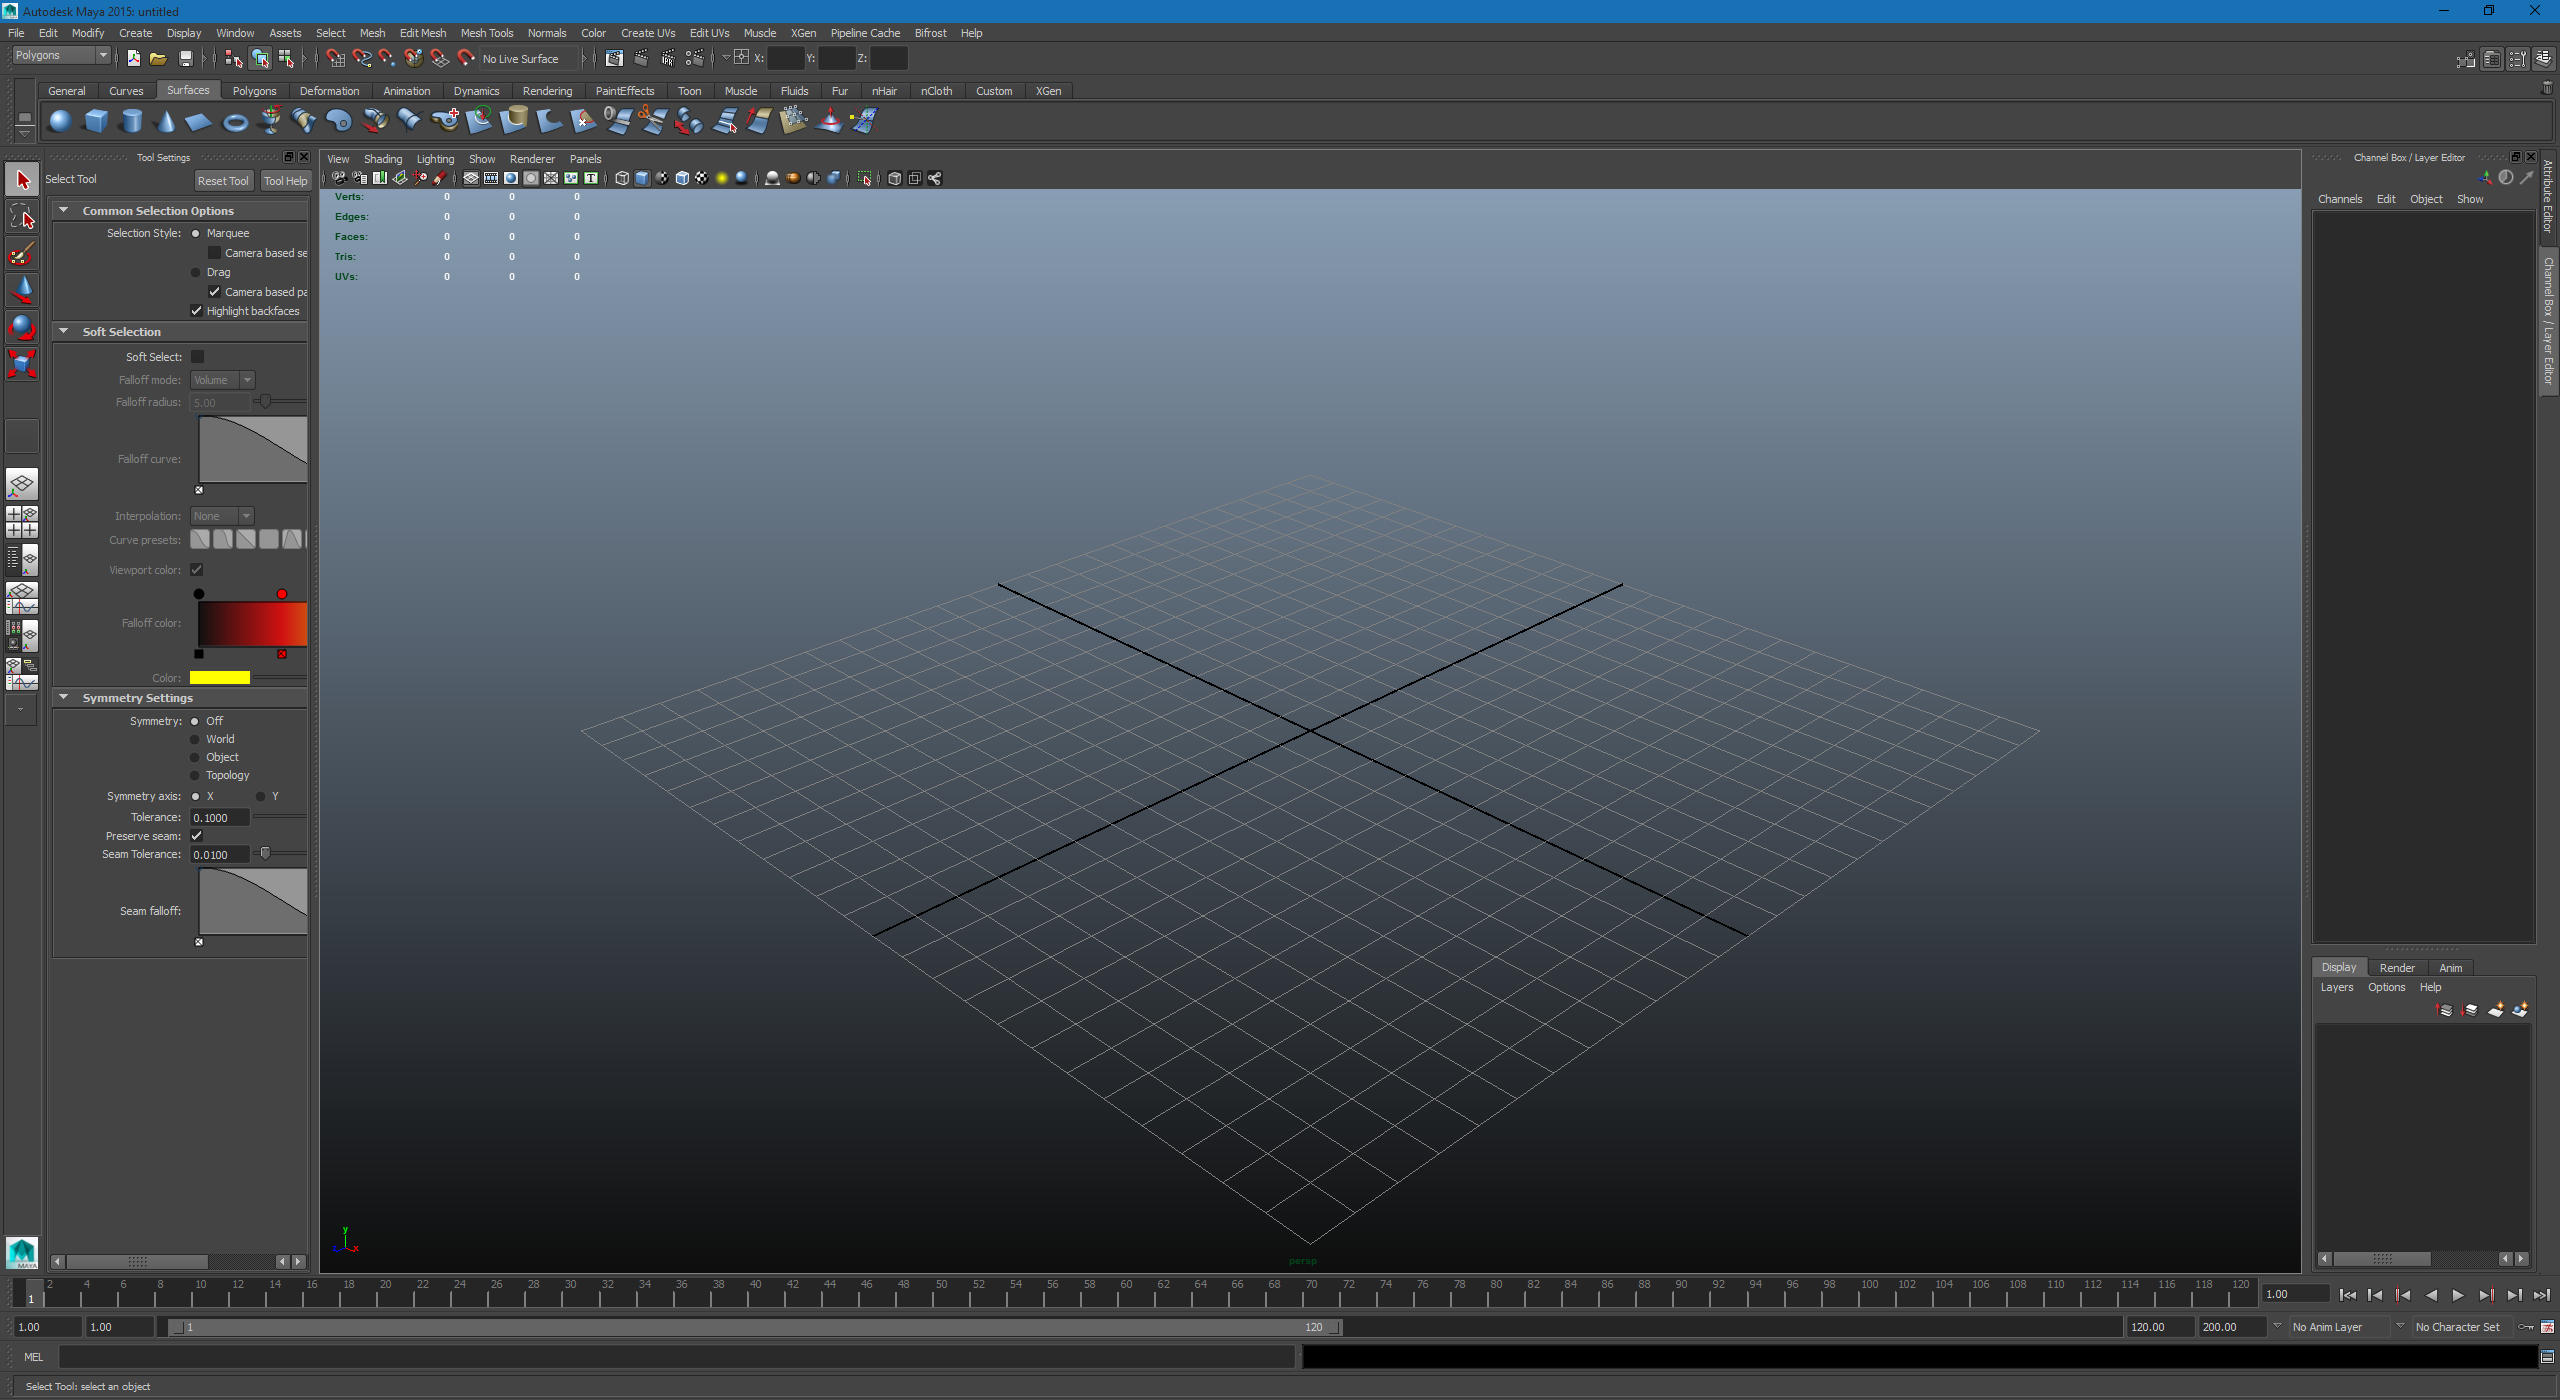Create a NURBS sphere from the shelf
This screenshot has width=2560, height=1400.
click(x=60, y=121)
